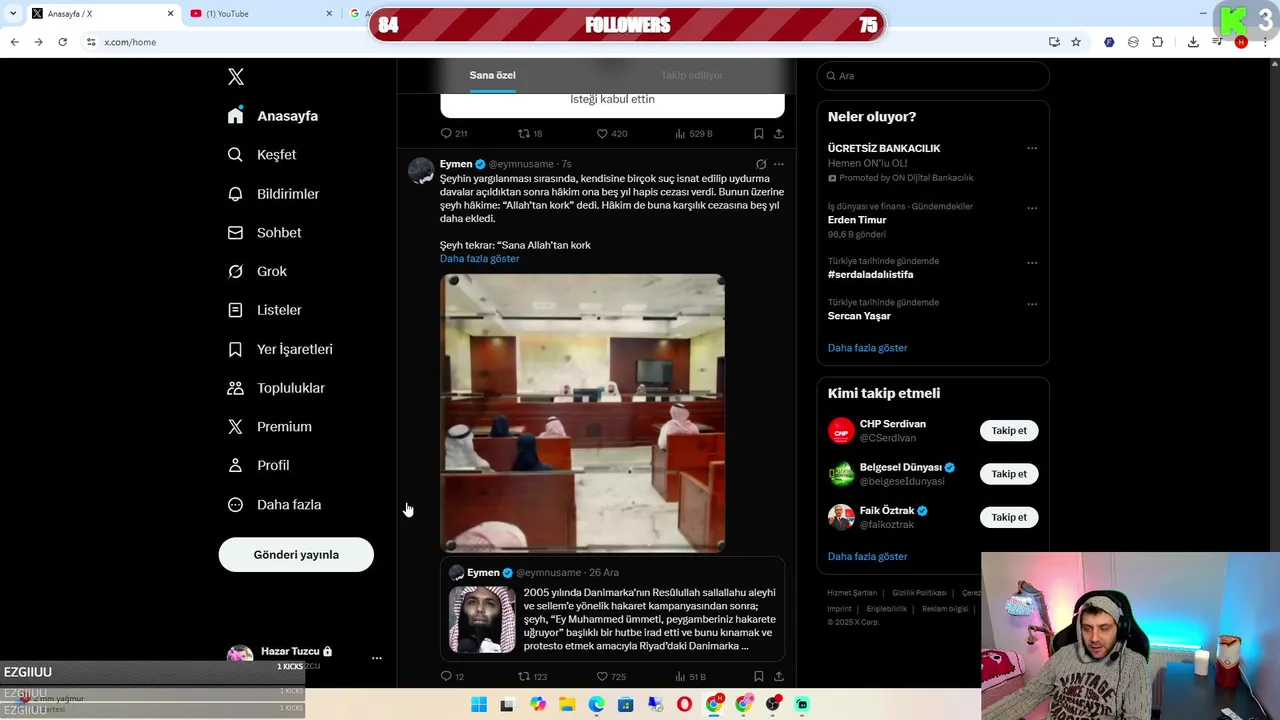
Task: Open ÜCRETSİZ BANKACILIK ad options
Action: (x=1032, y=148)
